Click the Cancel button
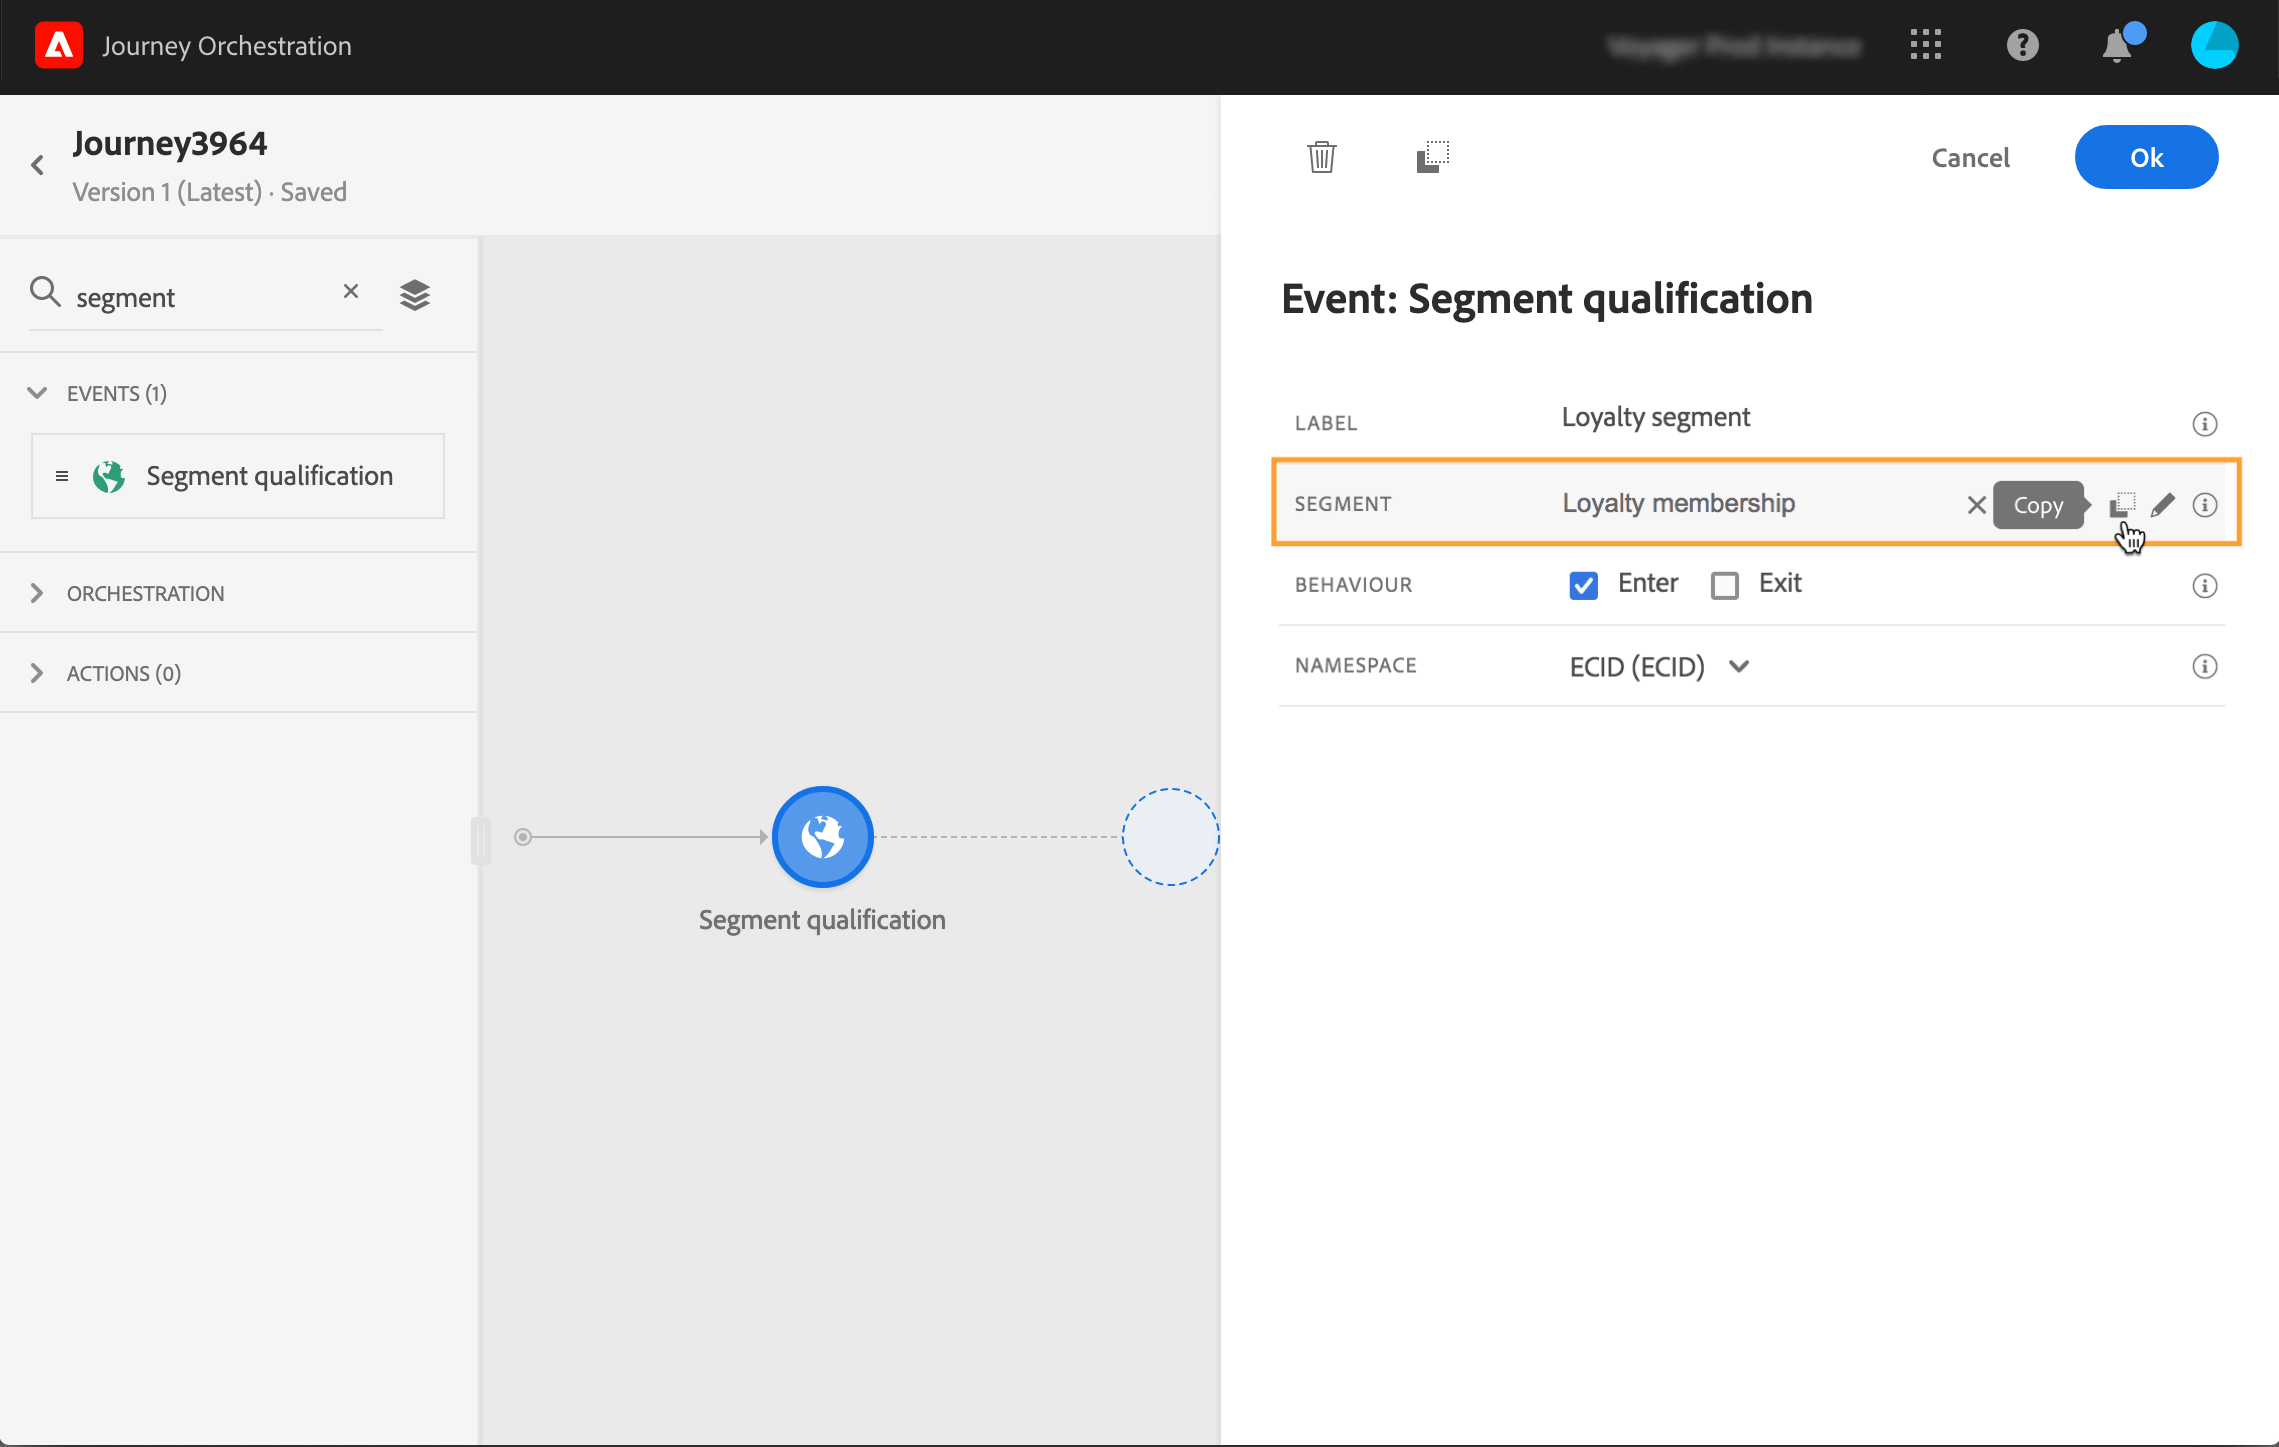 tap(1969, 157)
